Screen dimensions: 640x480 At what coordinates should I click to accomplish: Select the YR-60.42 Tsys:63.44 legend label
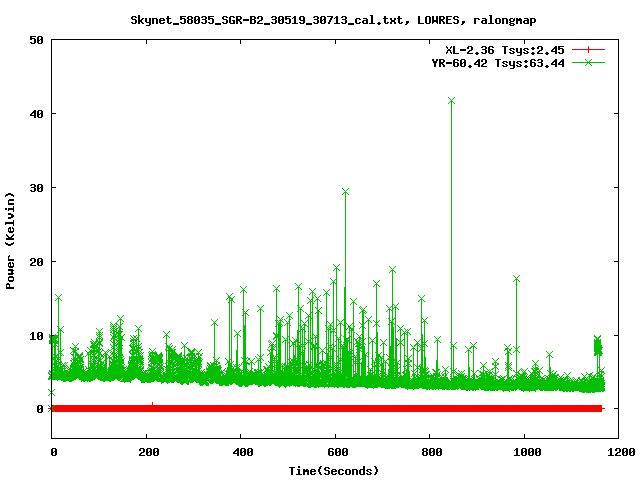[x=498, y=63]
